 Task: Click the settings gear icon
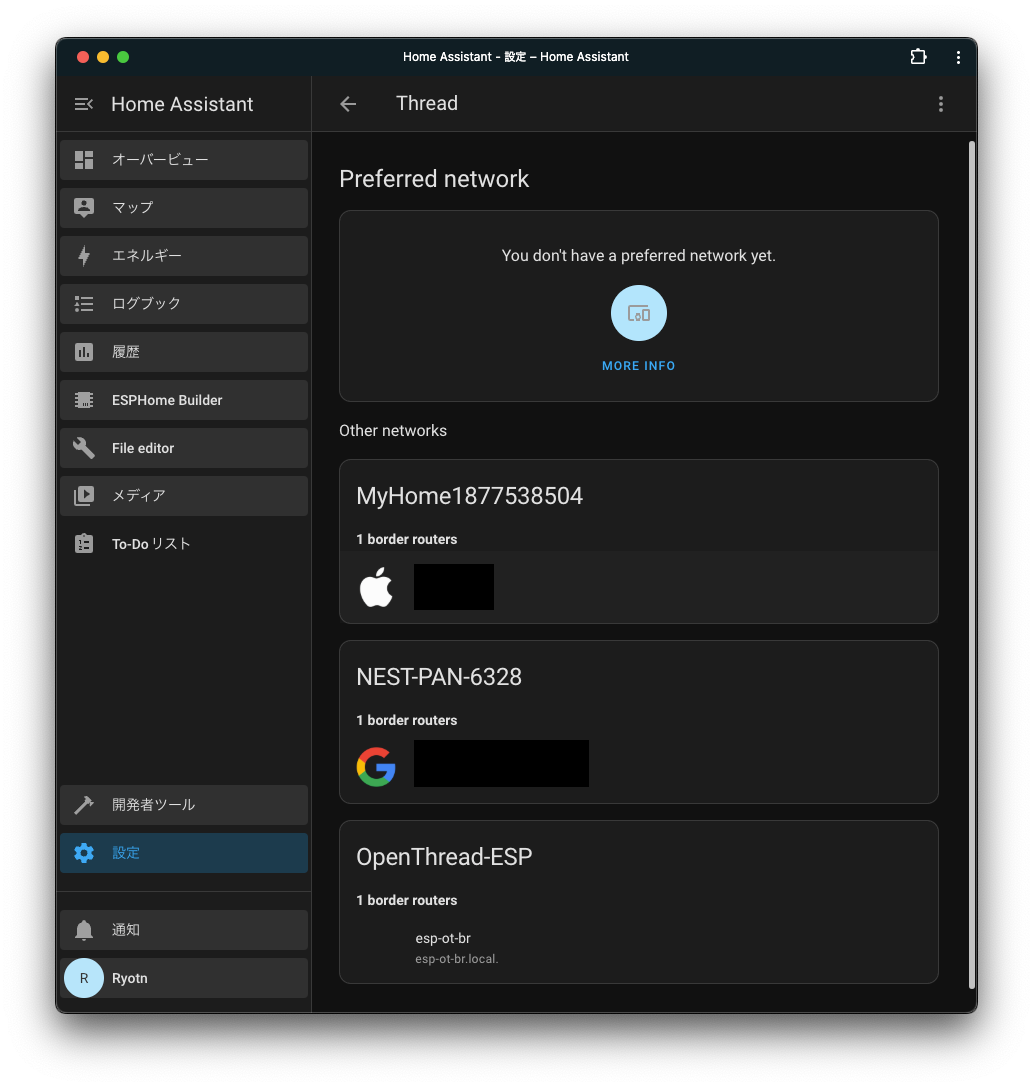click(x=84, y=853)
